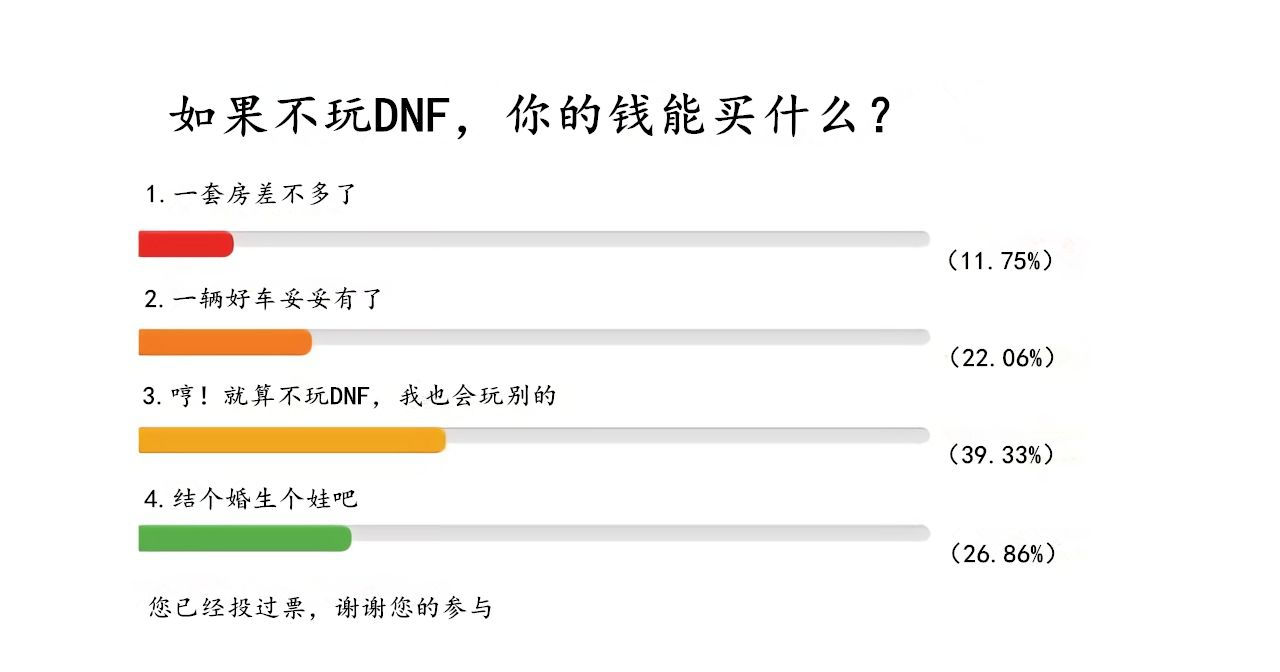Viewport: 1280px width, 672px height.
Task: Select option 1 一套房差不多了
Action: click(251, 195)
